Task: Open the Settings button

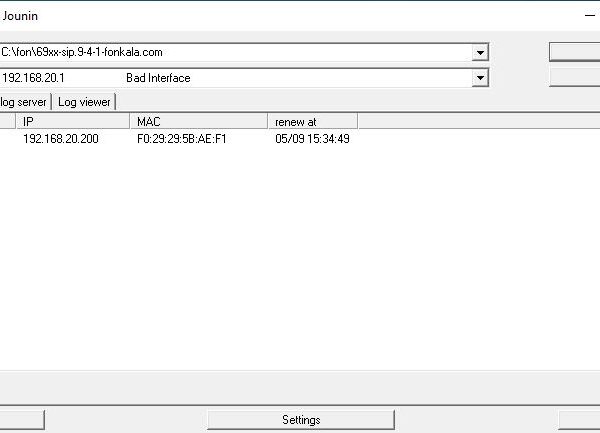Action: [301, 420]
